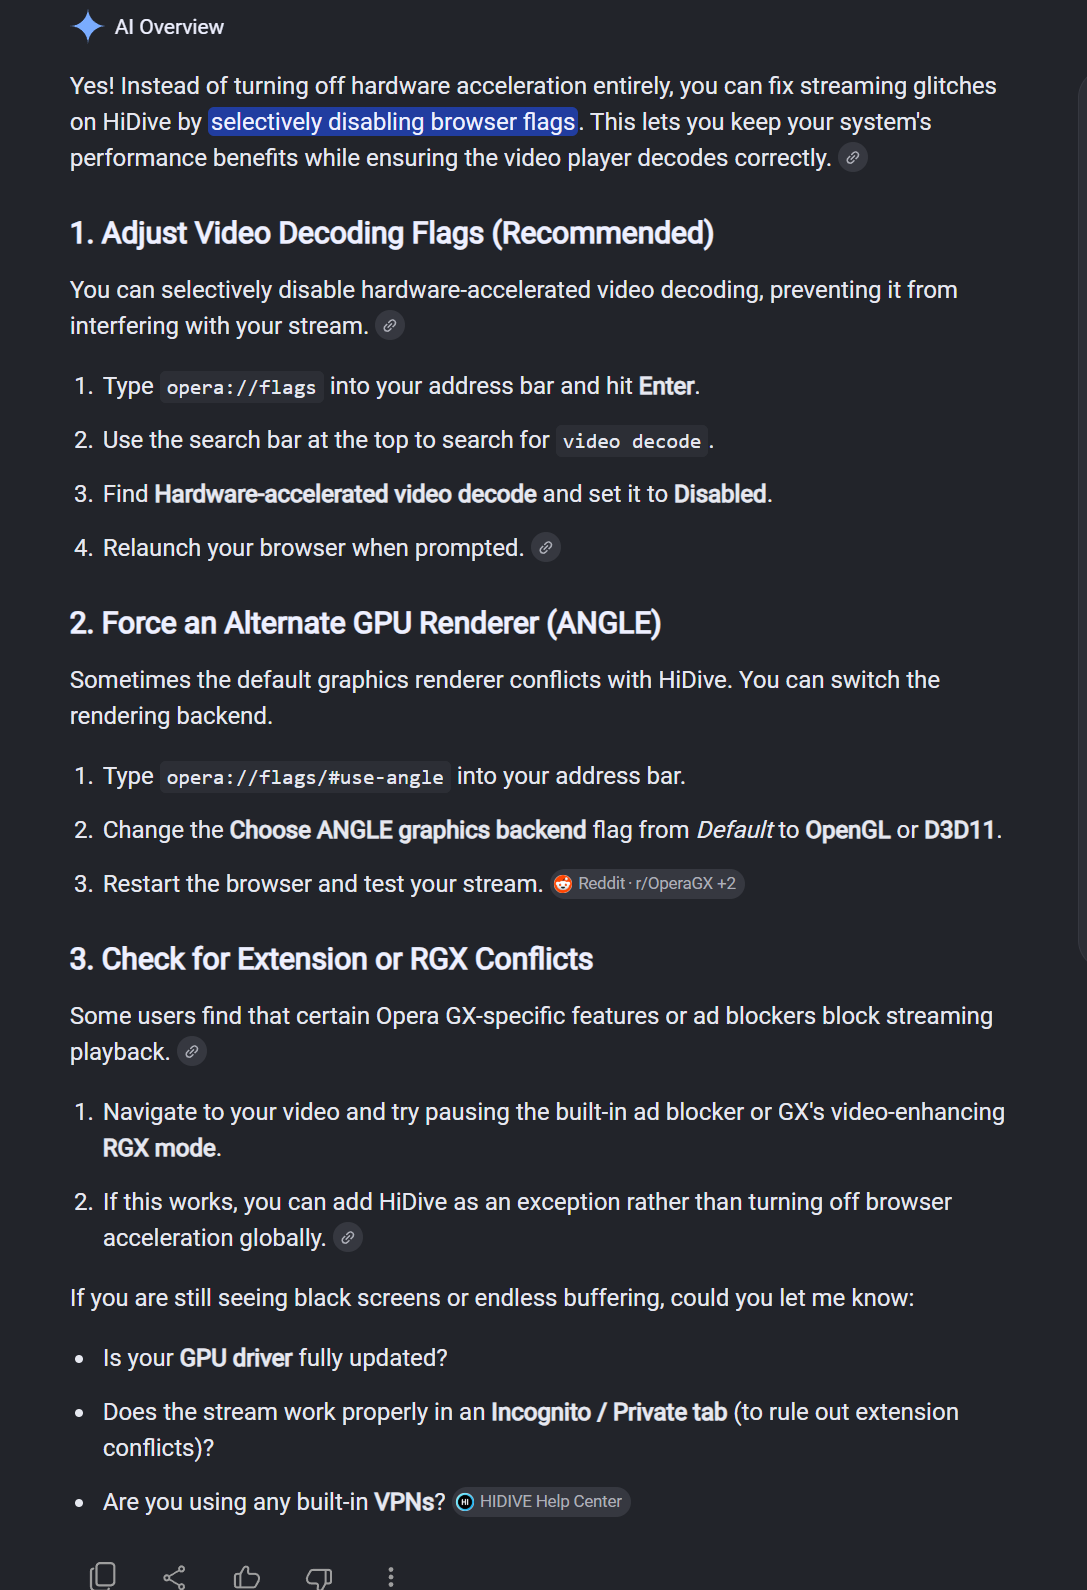
Task: Open the three-dot more options menu
Action: 391,1578
